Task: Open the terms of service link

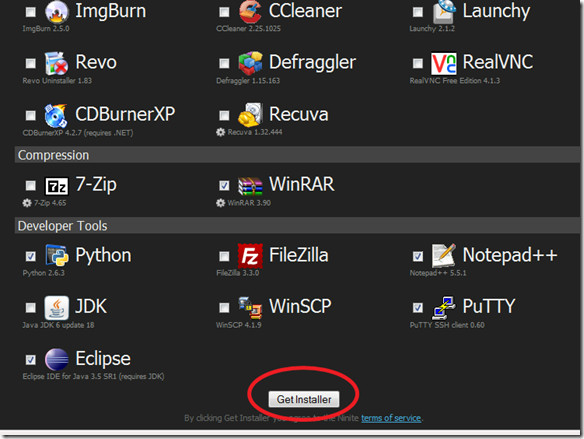Action: point(391,418)
